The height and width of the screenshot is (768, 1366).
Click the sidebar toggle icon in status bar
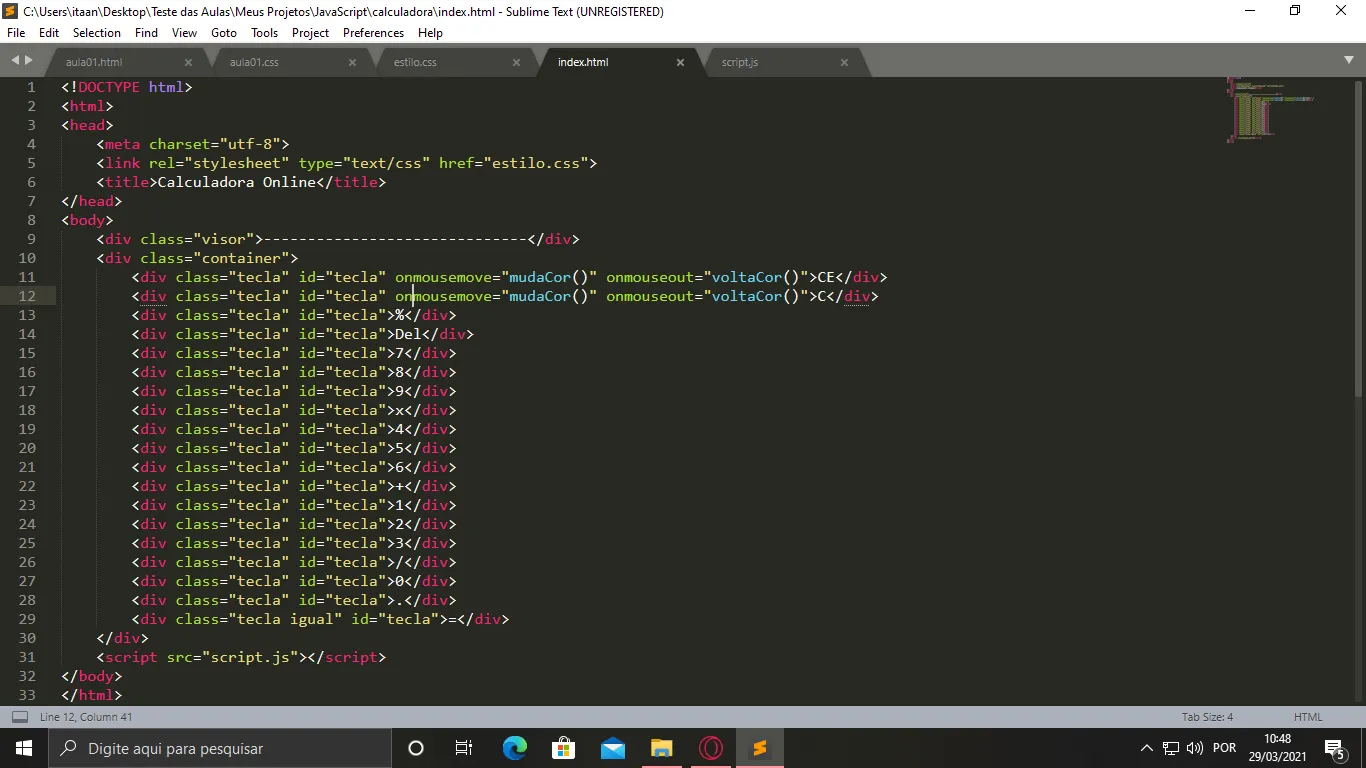(19, 717)
